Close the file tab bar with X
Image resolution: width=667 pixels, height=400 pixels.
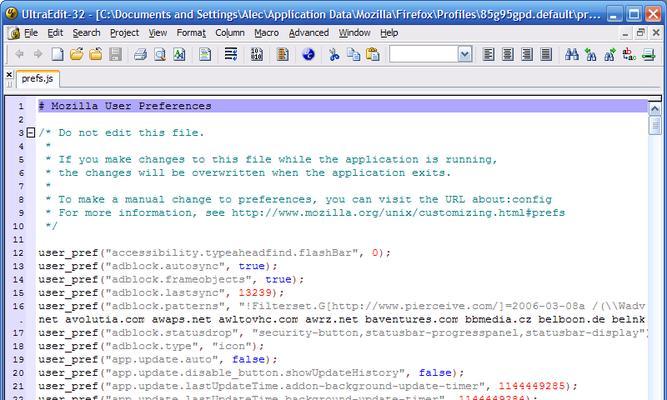click(x=9, y=74)
